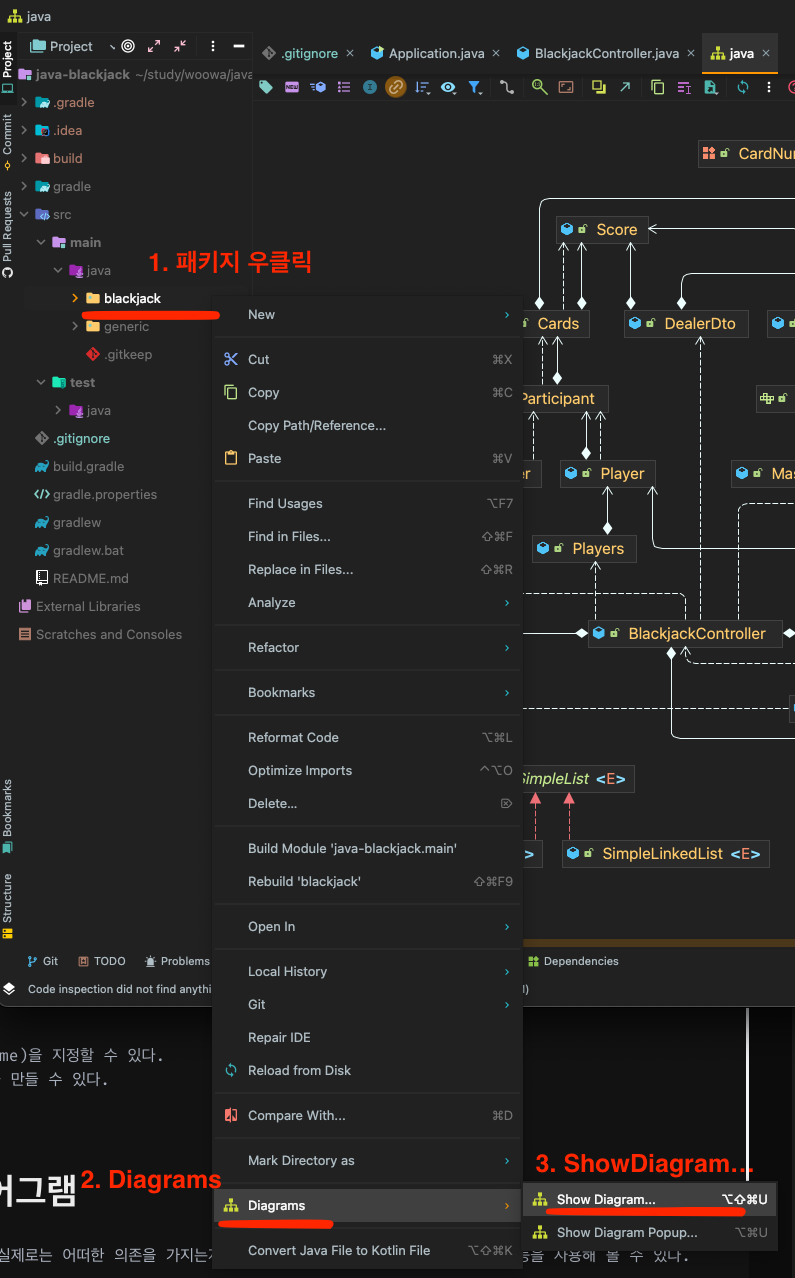Click the zoom magnifier icon in diagram toolbar
795x1278 pixels.
[x=539, y=87]
